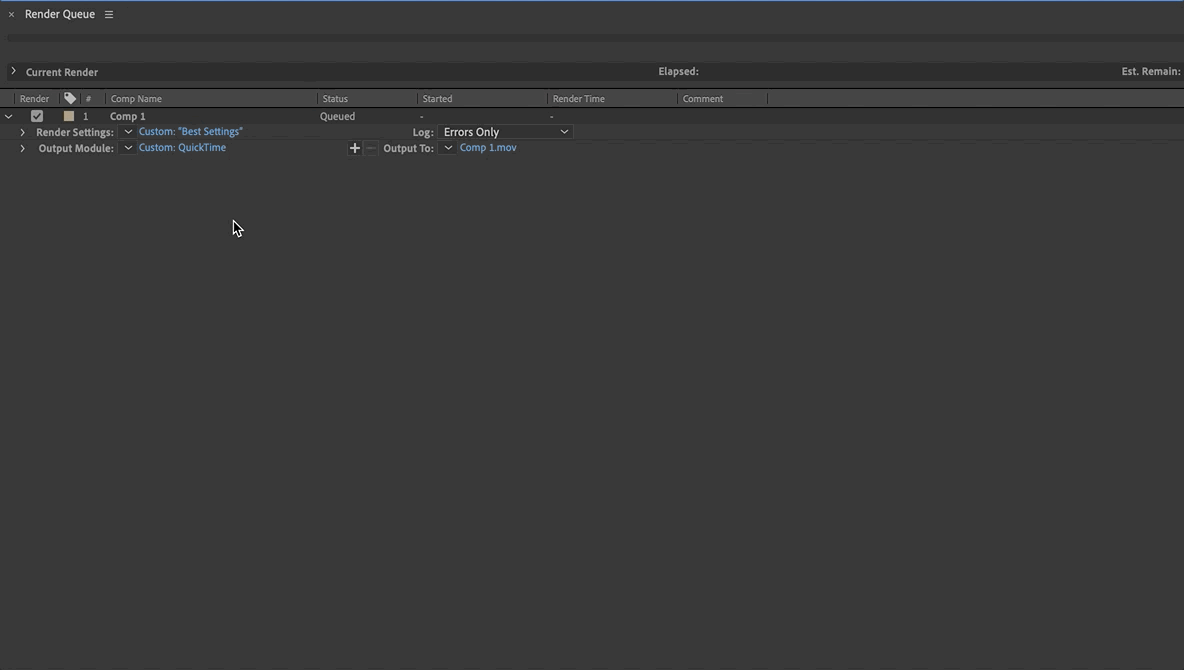Click the Comp 1 label color swatch
1184x670 pixels.
69,116
